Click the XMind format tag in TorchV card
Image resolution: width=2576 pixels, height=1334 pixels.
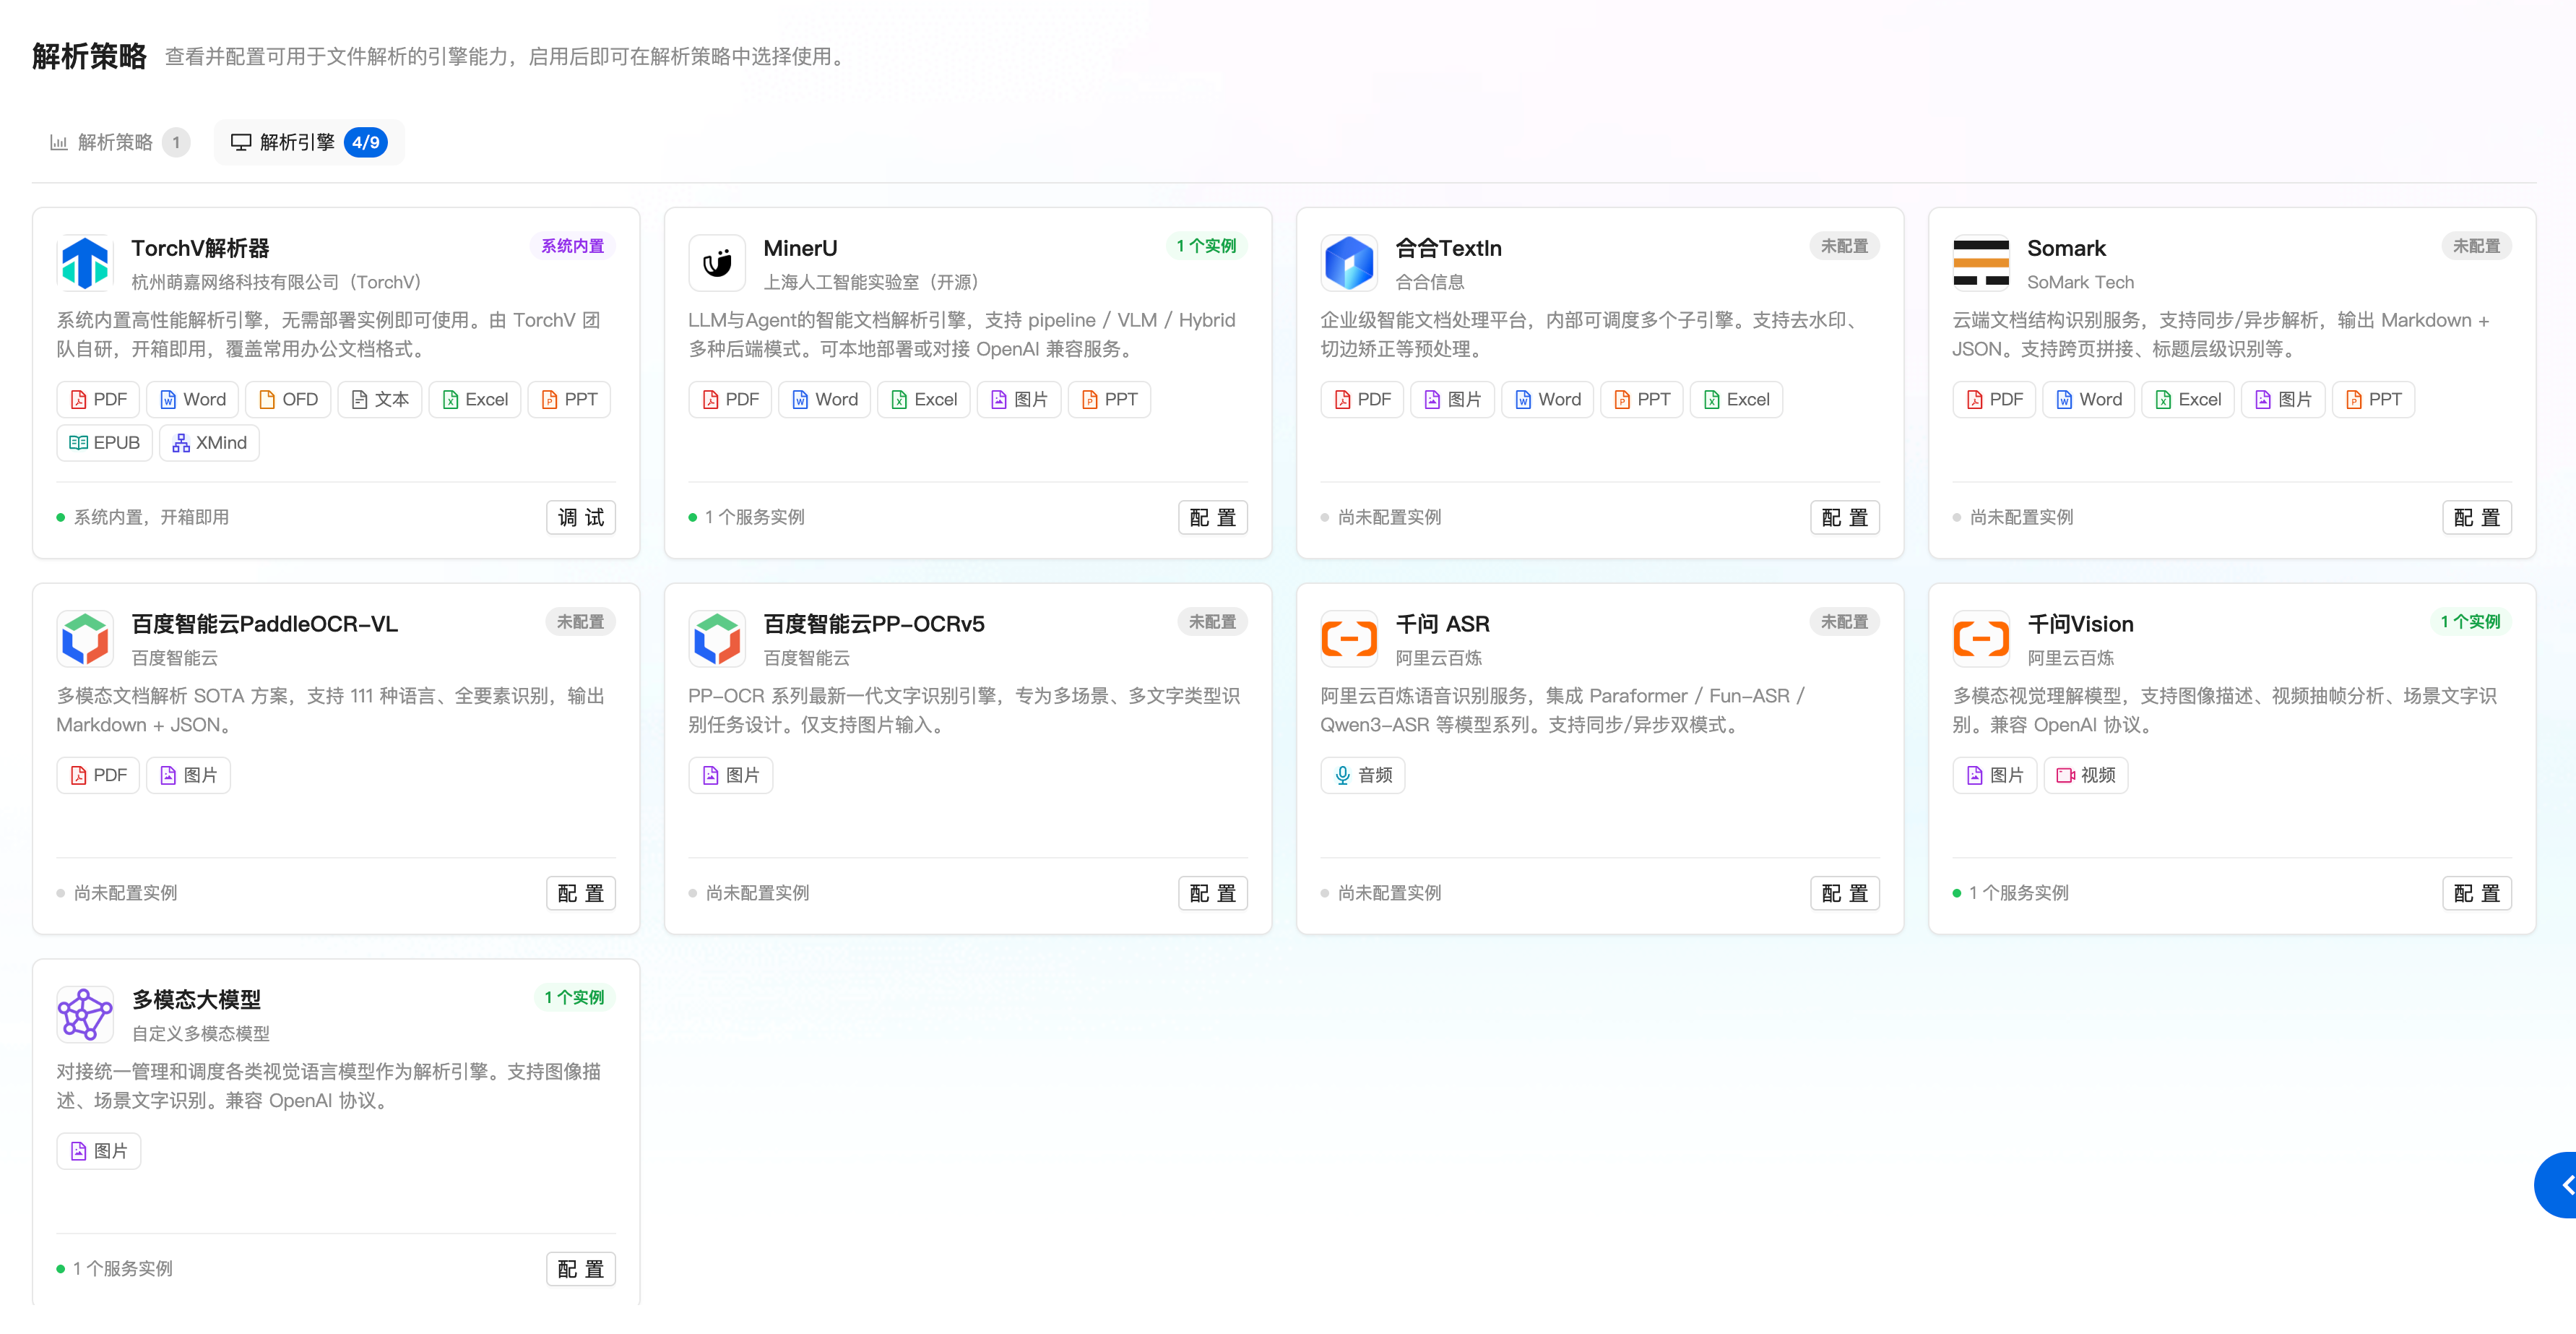click(209, 443)
